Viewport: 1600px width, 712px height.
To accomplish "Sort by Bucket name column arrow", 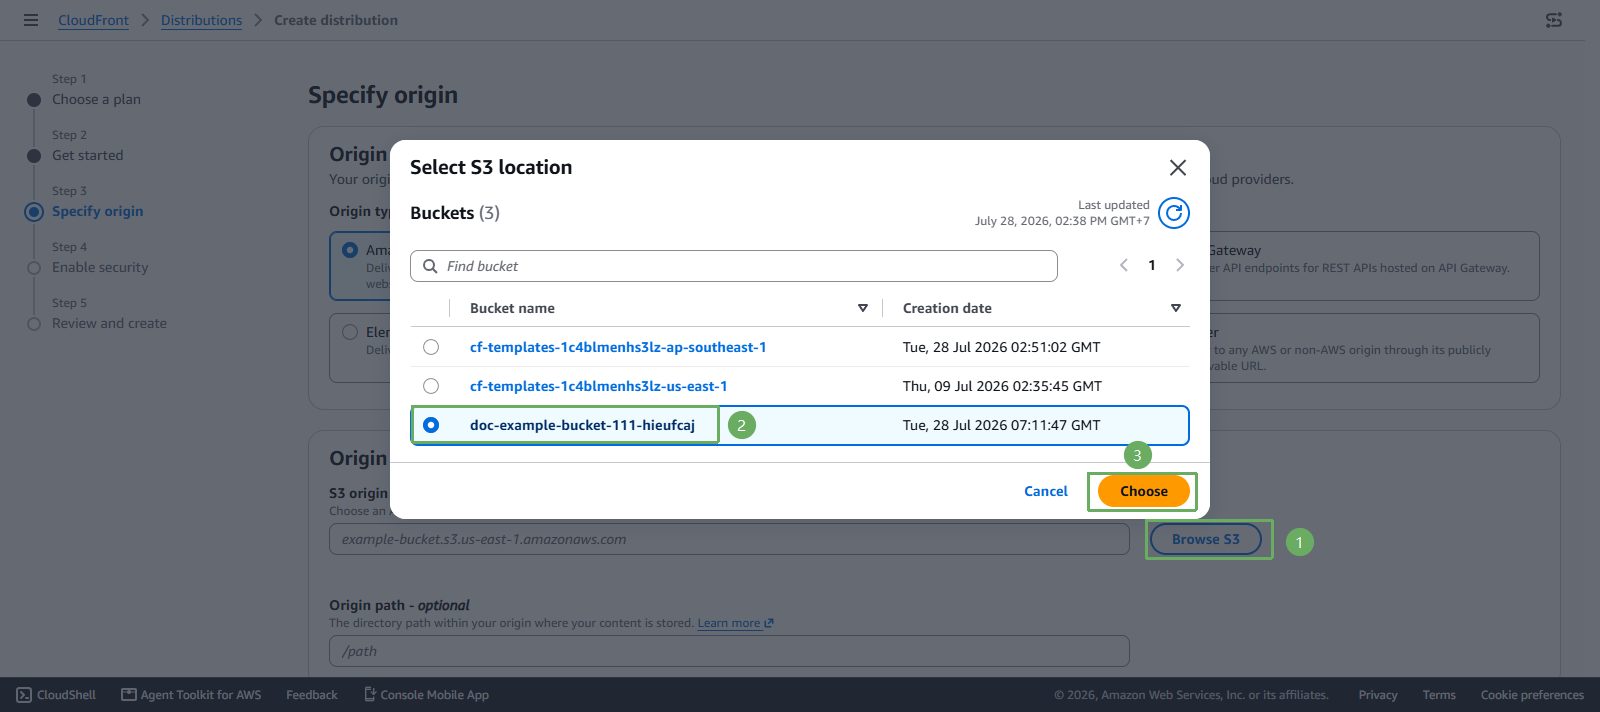I will (863, 308).
